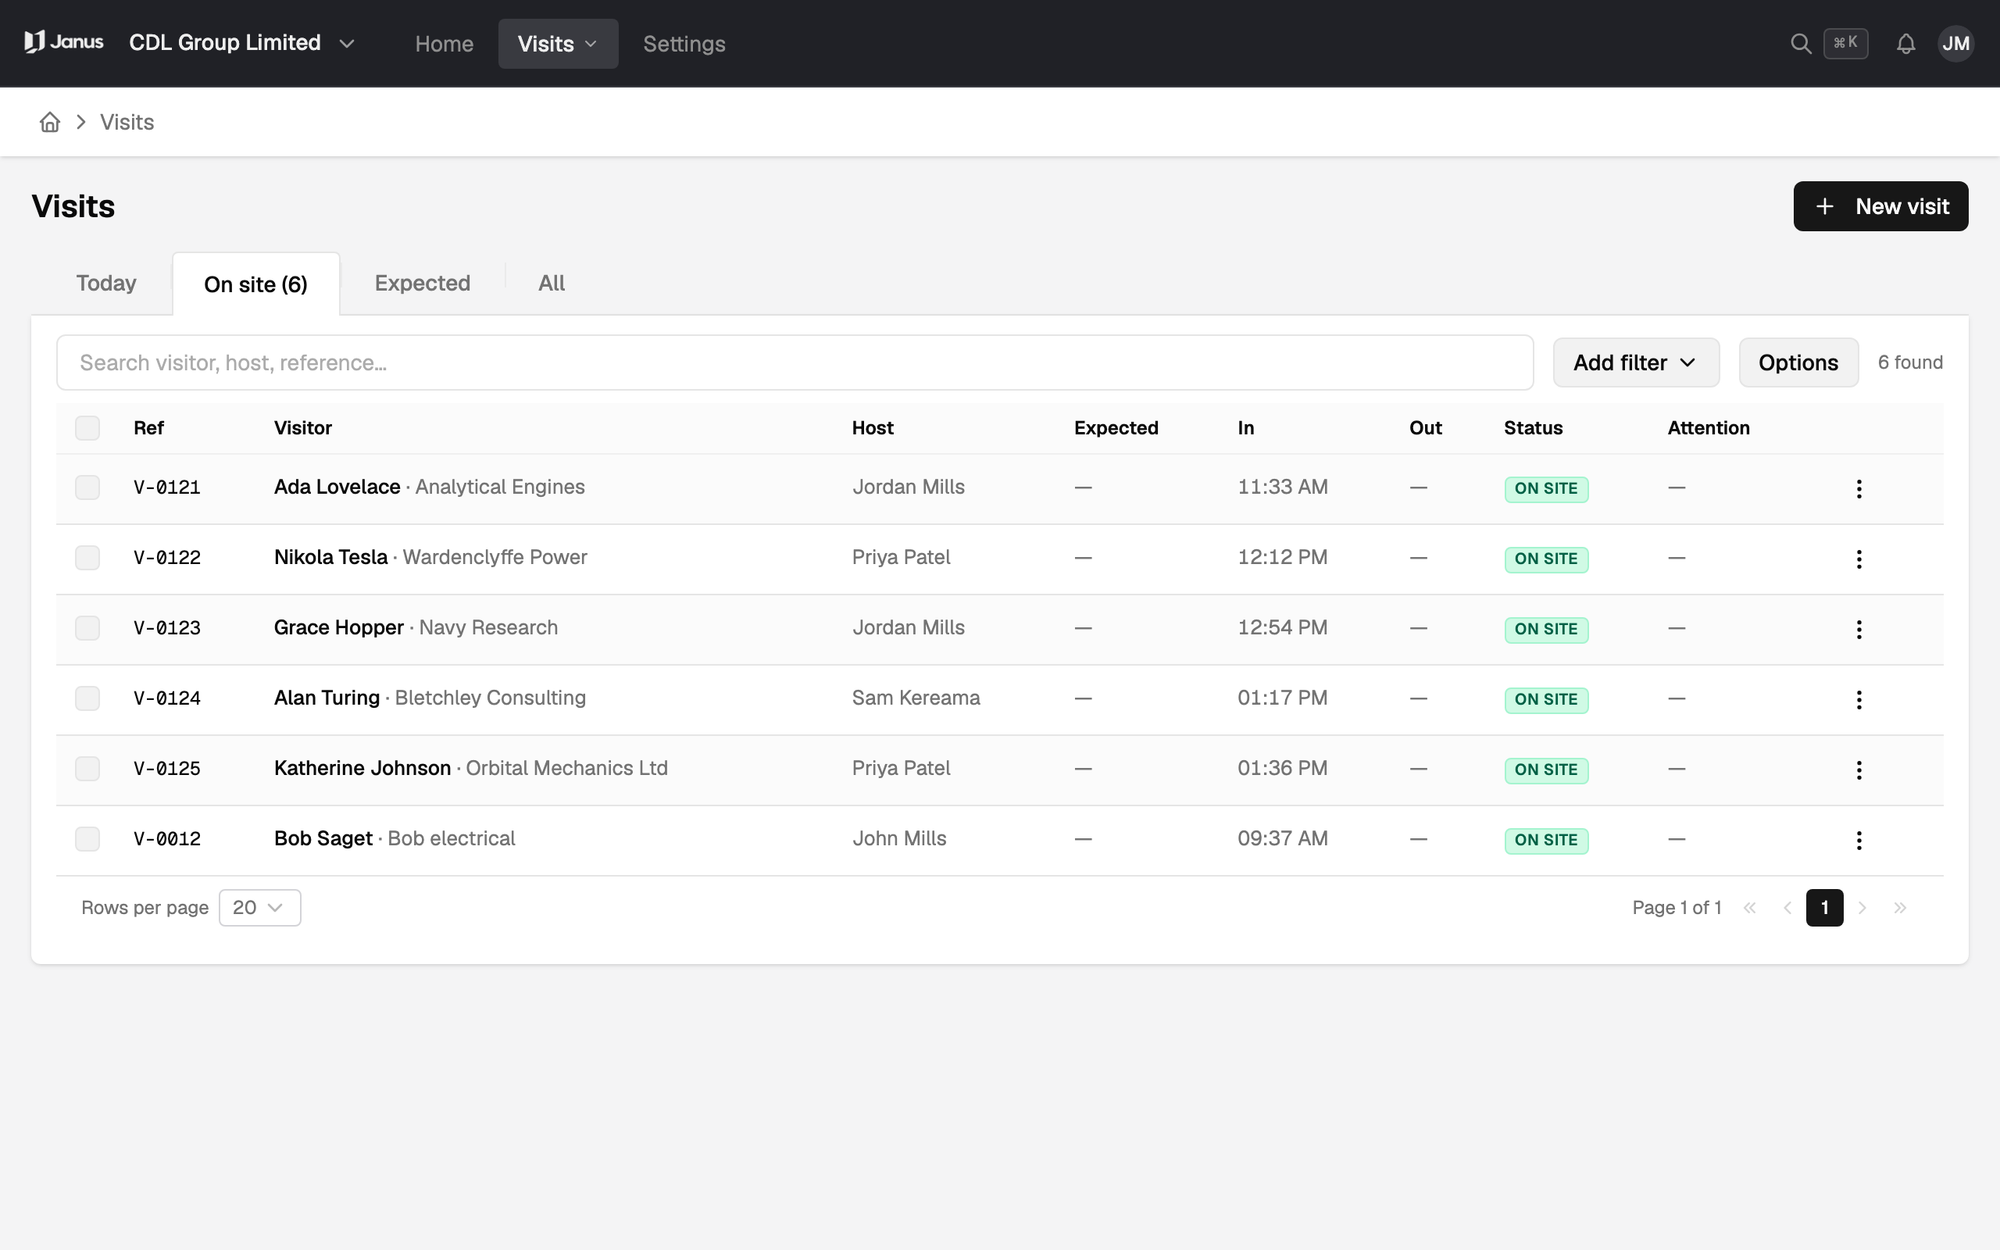This screenshot has height=1250, width=2000.
Task: Select page number 1
Action: click(1824, 908)
